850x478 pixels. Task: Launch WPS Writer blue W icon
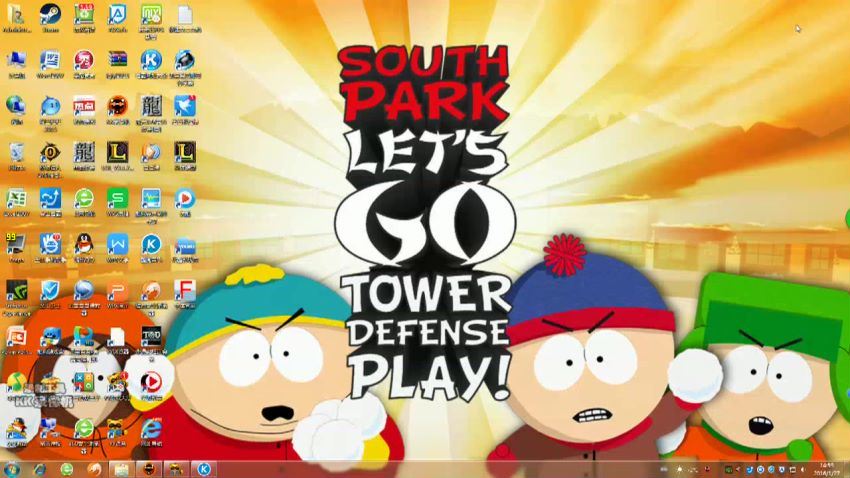pos(117,244)
